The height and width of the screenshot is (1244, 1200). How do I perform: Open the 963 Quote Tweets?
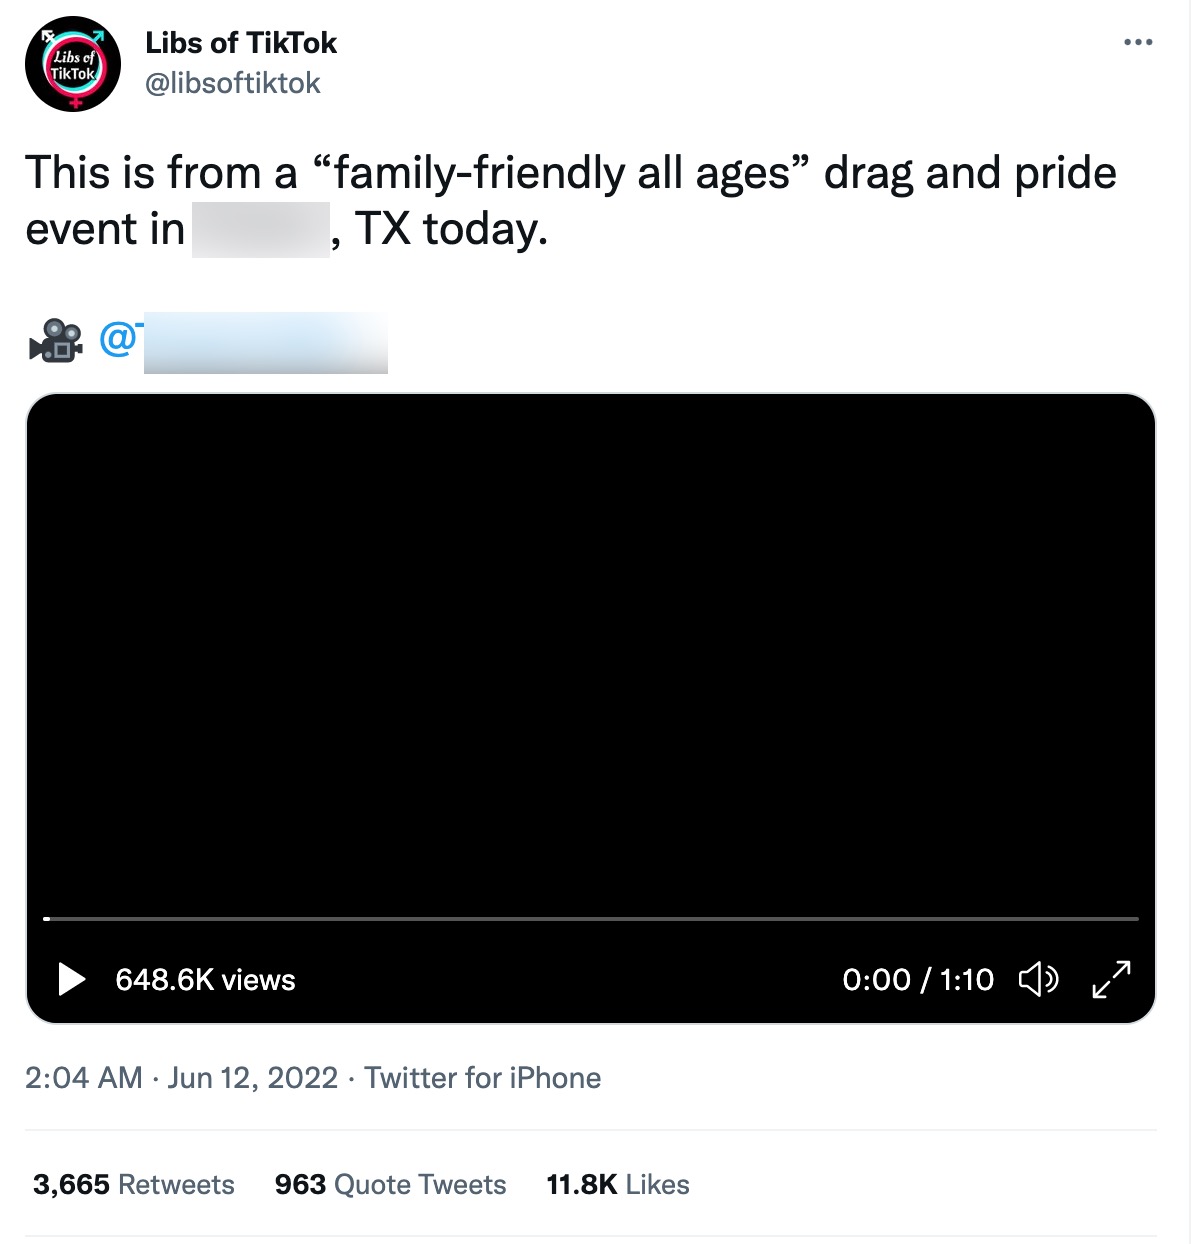click(x=390, y=1184)
